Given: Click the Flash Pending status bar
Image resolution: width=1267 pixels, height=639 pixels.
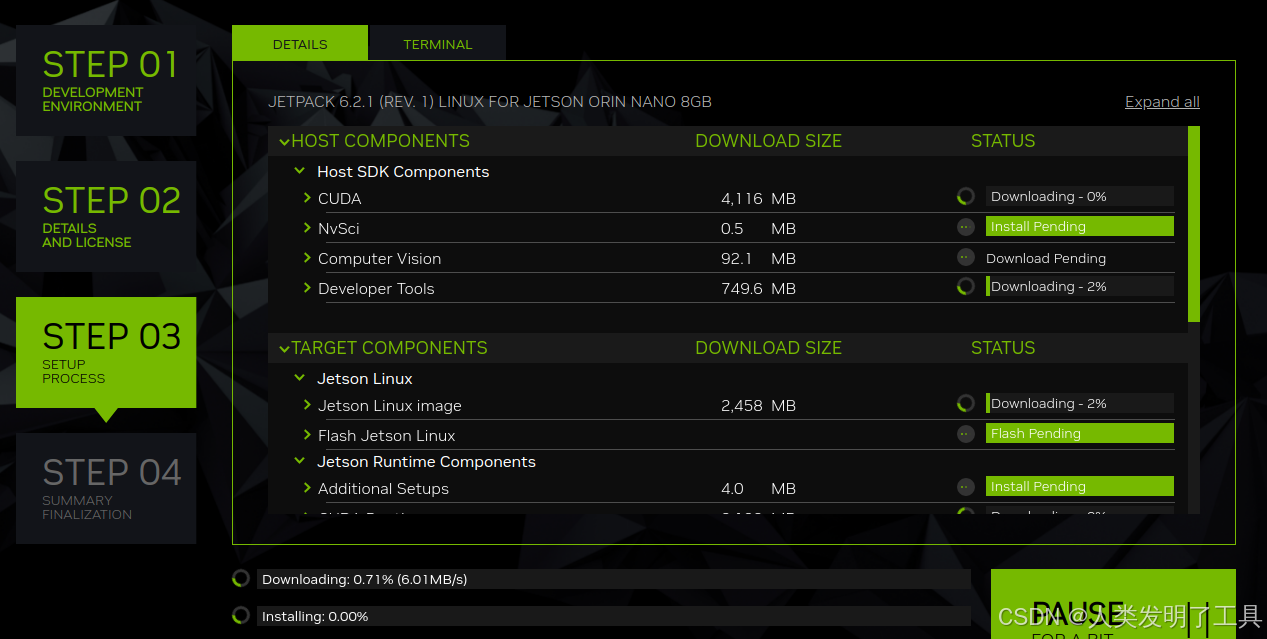Looking at the screenshot, I should 1080,434.
